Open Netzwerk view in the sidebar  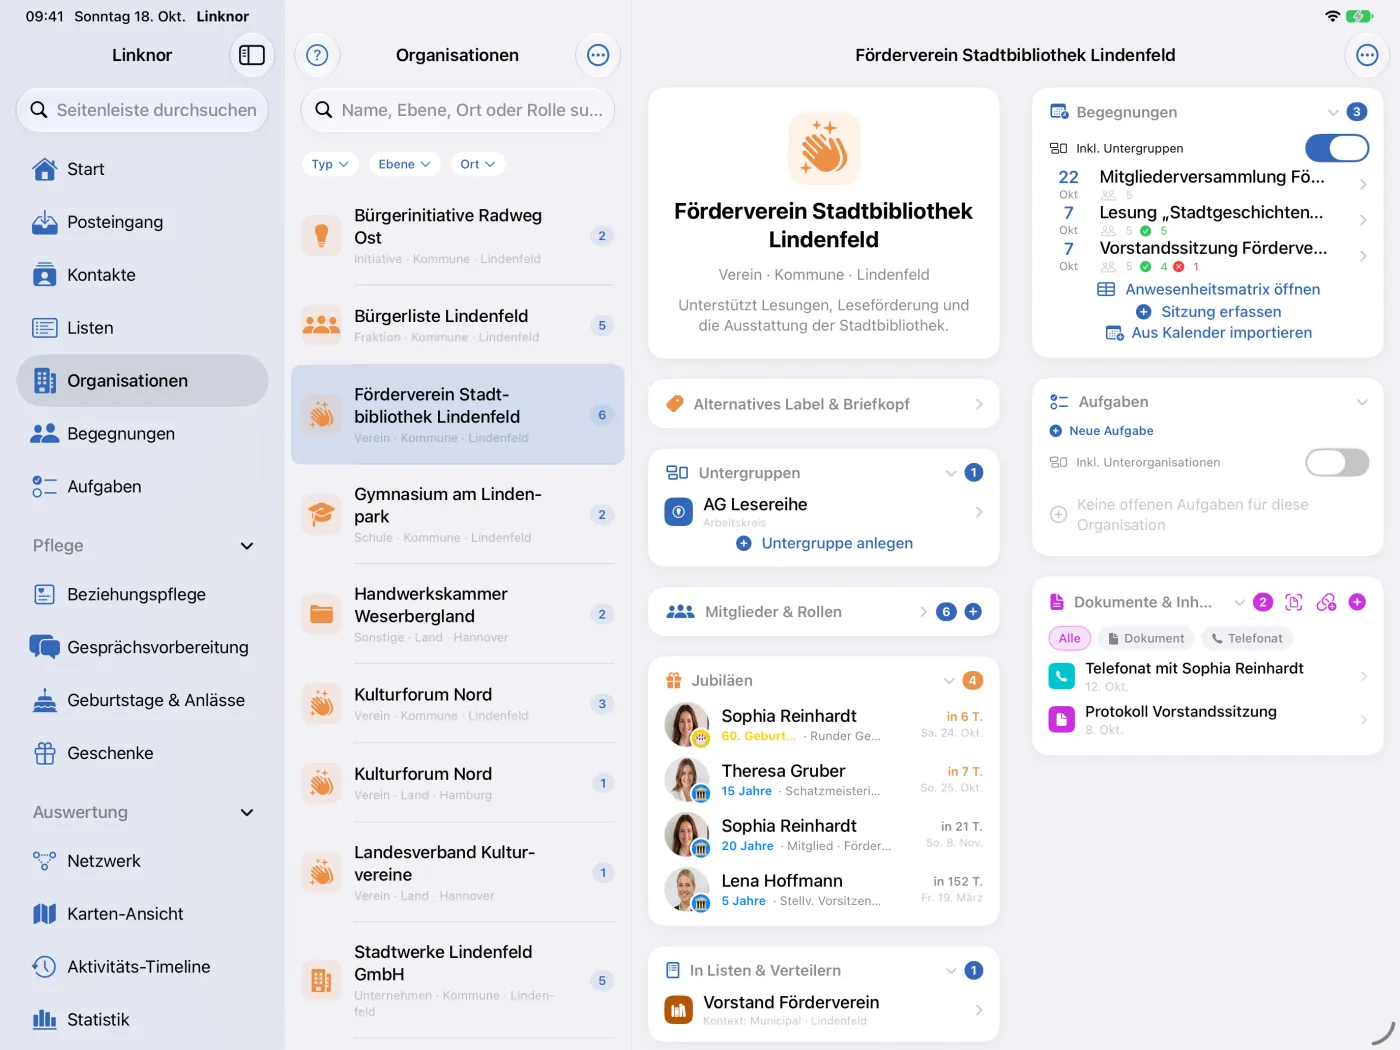coord(142,861)
